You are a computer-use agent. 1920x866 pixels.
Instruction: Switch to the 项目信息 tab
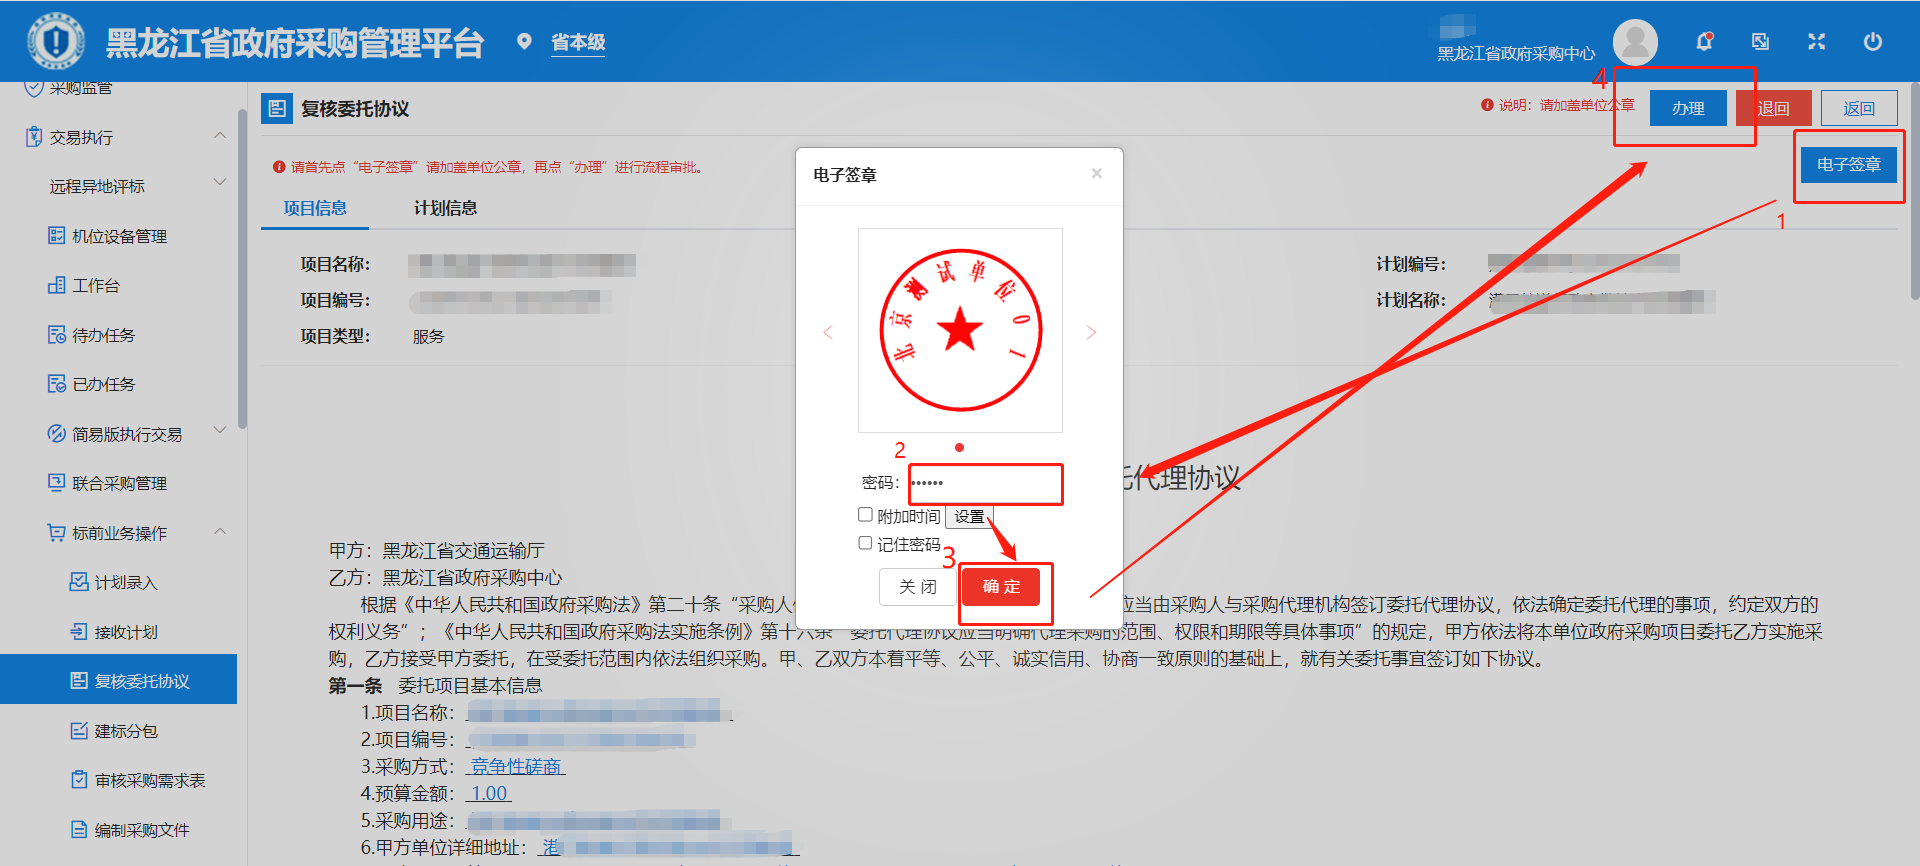(x=315, y=208)
